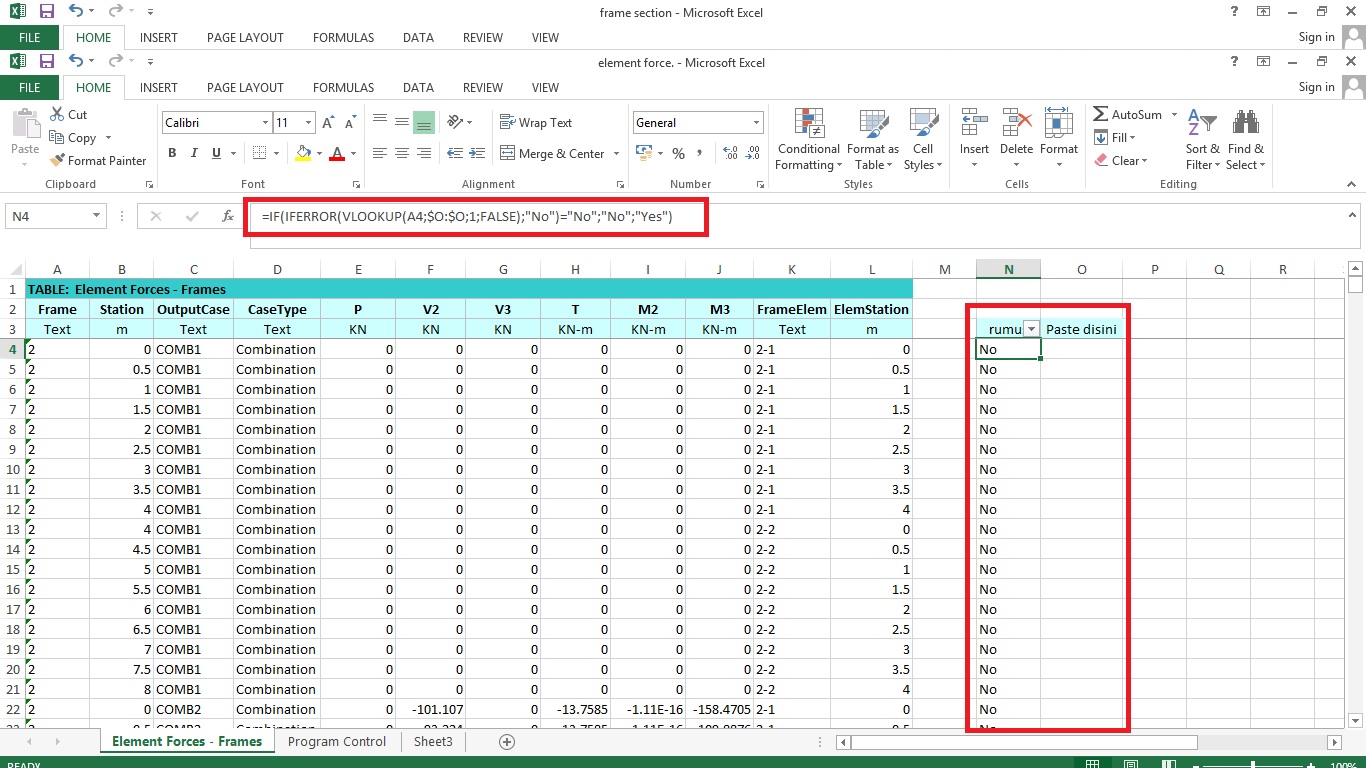Image resolution: width=1366 pixels, height=768 pixels.
Task: Apply the red Font Color letter A
Action: coord(337,153)
